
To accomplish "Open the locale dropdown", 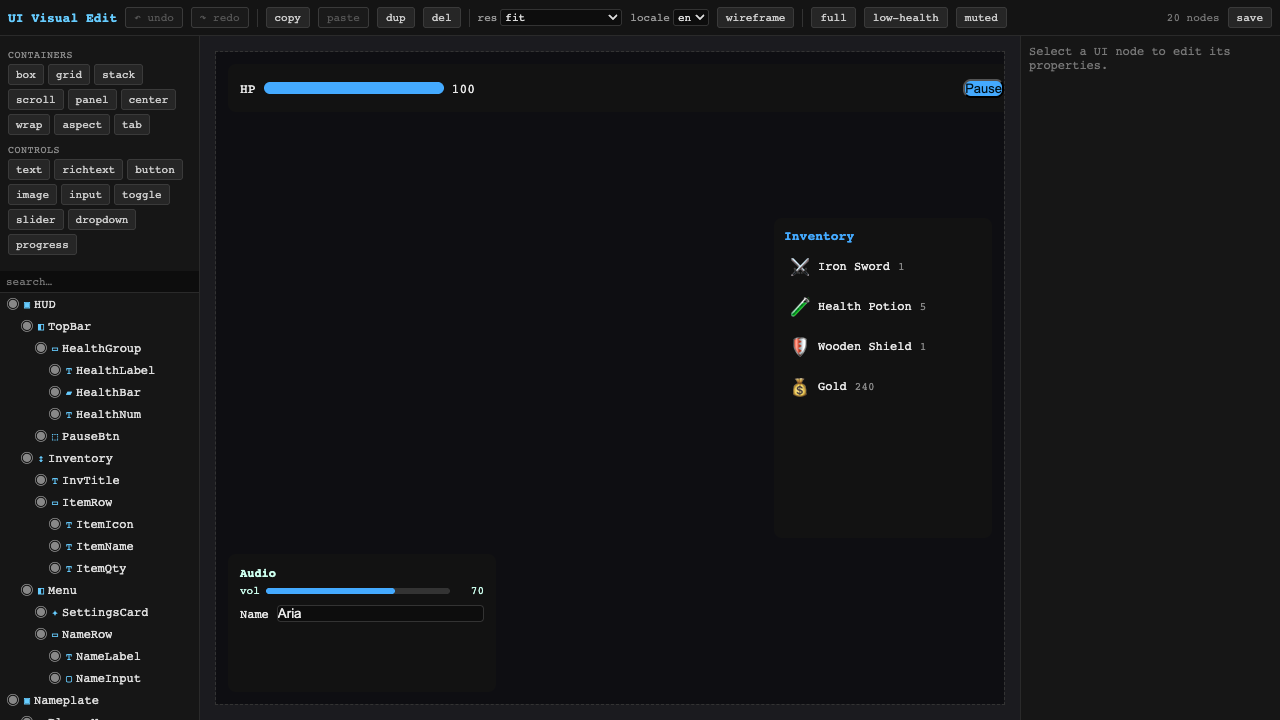I will (691, 18).
